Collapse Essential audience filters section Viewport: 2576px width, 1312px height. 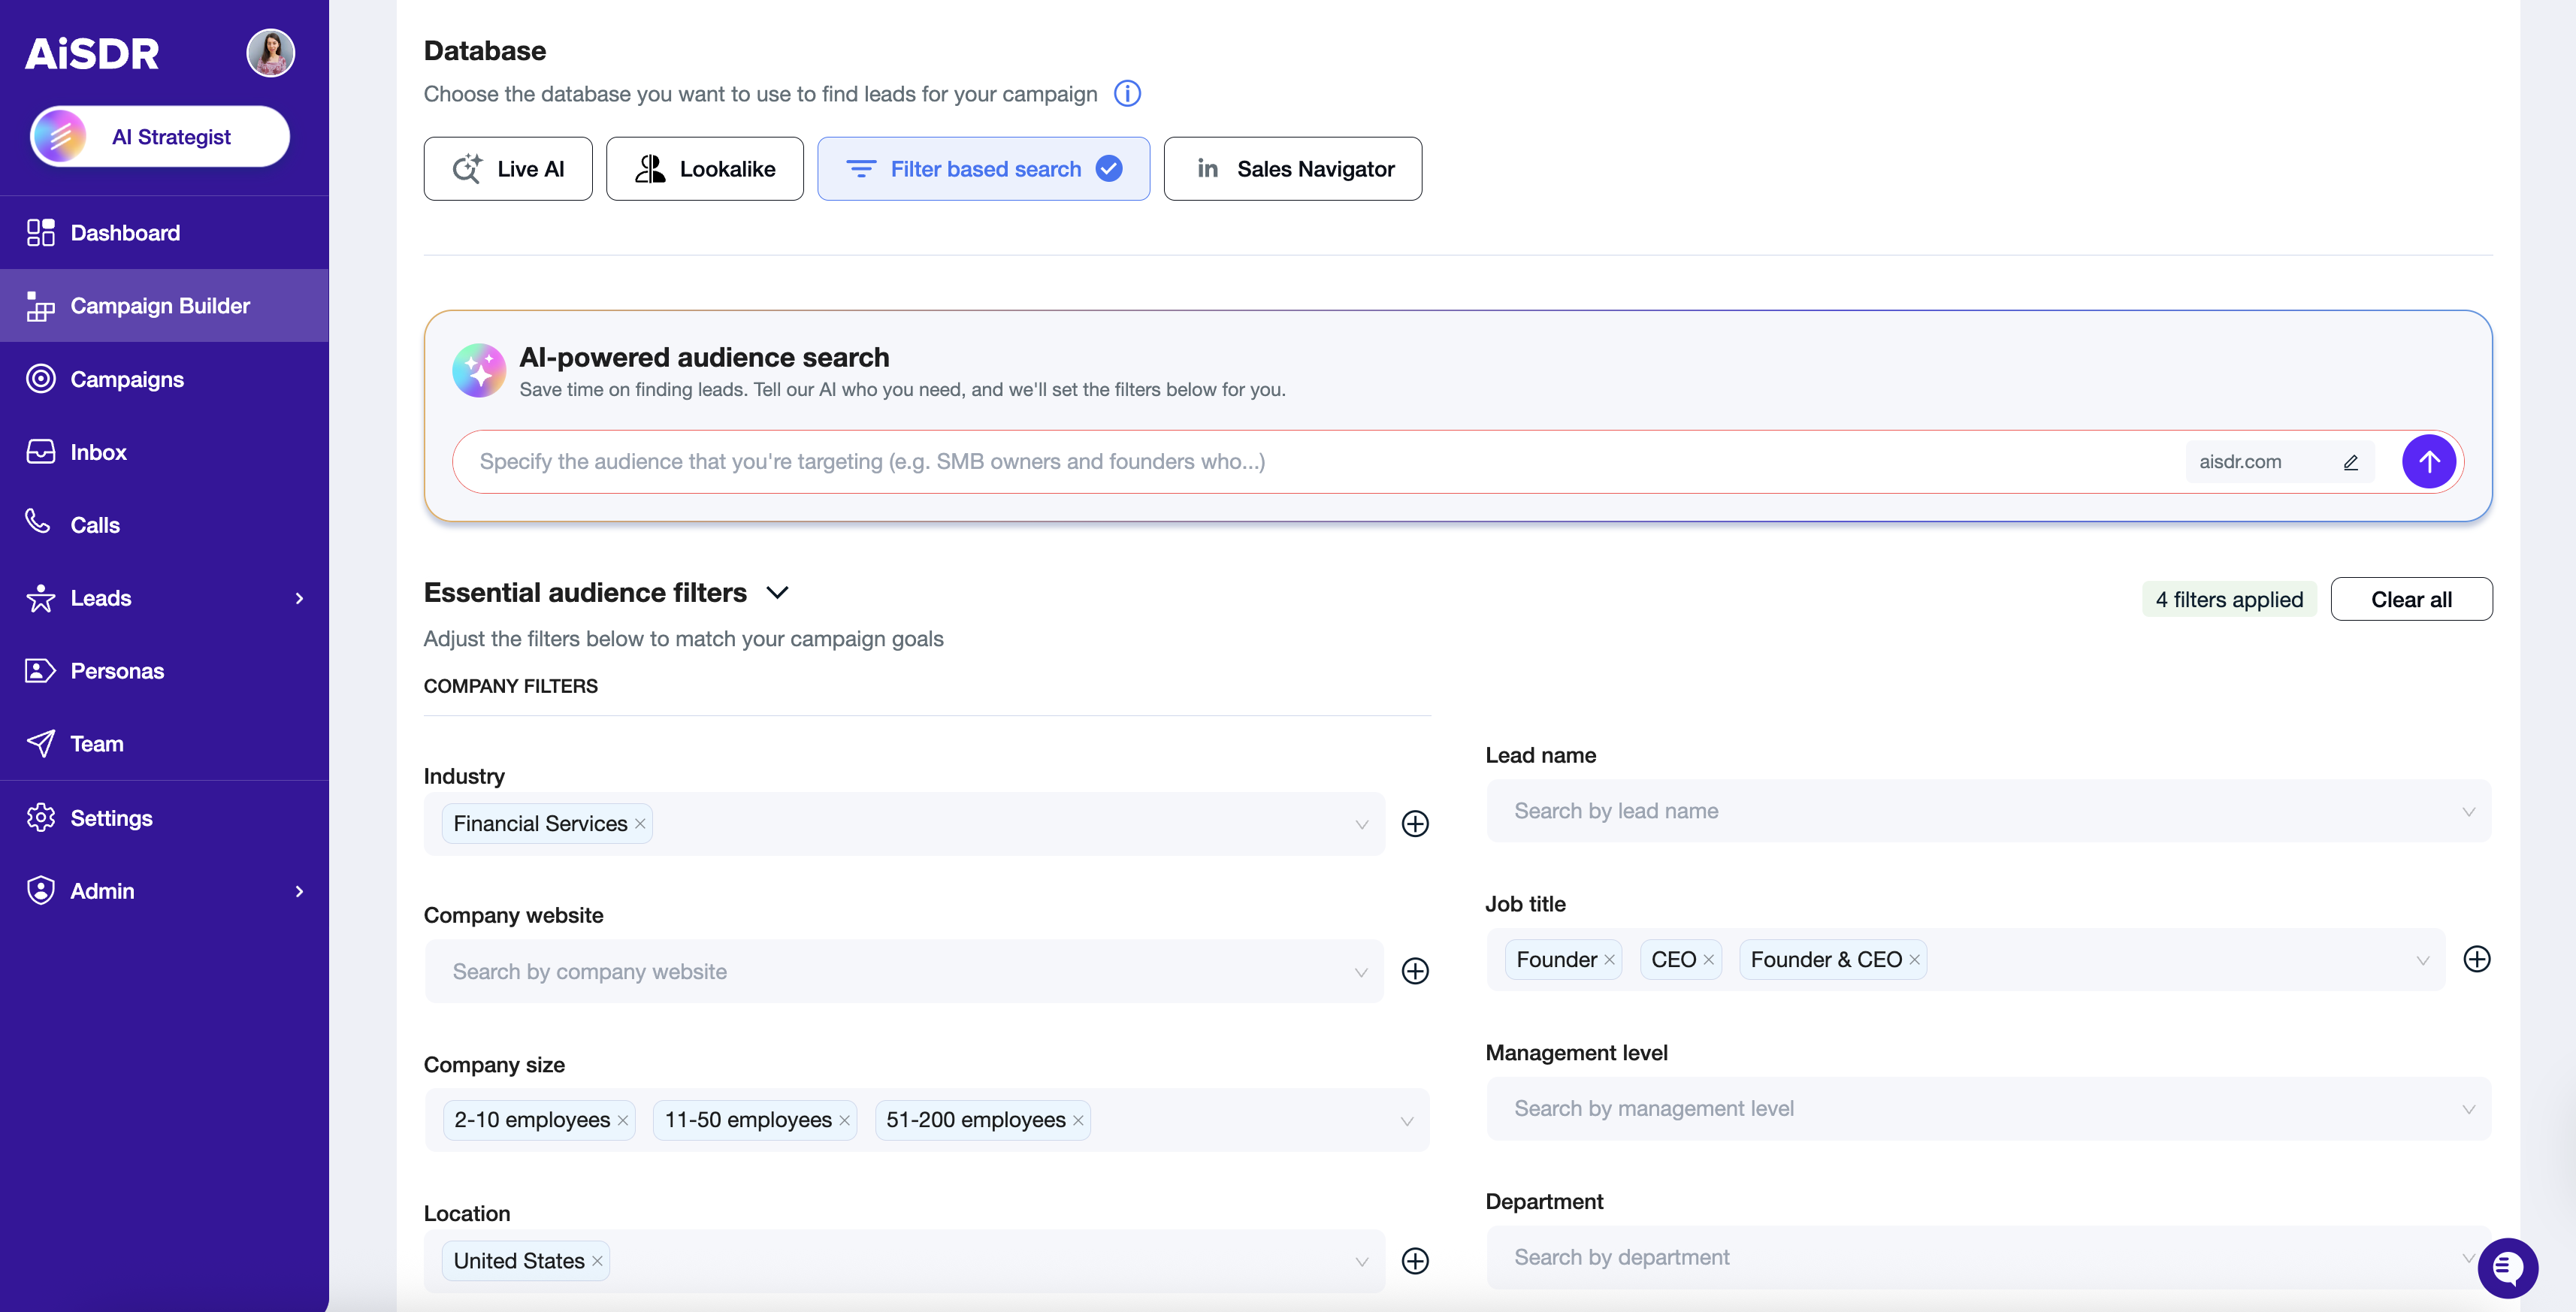point(777,592)
